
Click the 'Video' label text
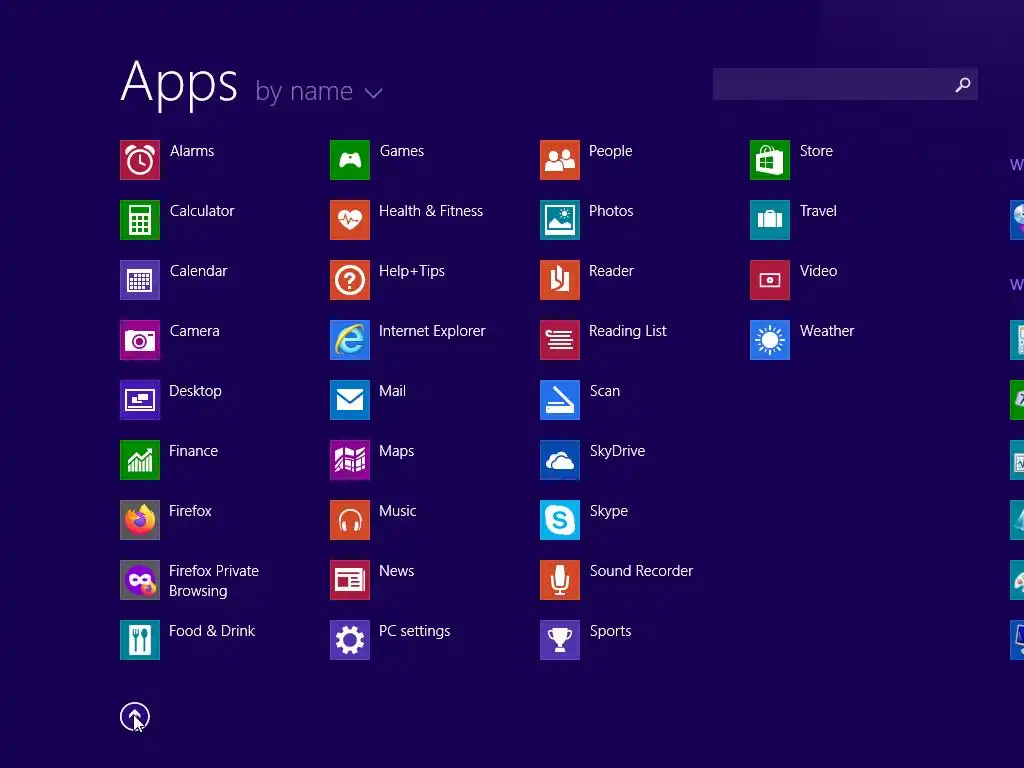coord(818,271)
